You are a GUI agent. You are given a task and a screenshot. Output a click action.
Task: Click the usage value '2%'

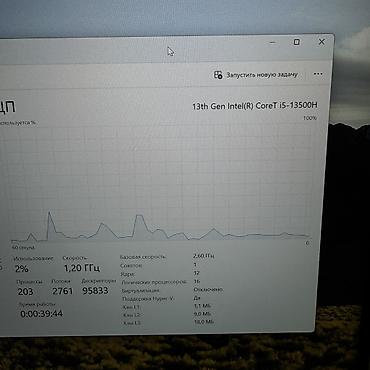(x=21, y=268)
